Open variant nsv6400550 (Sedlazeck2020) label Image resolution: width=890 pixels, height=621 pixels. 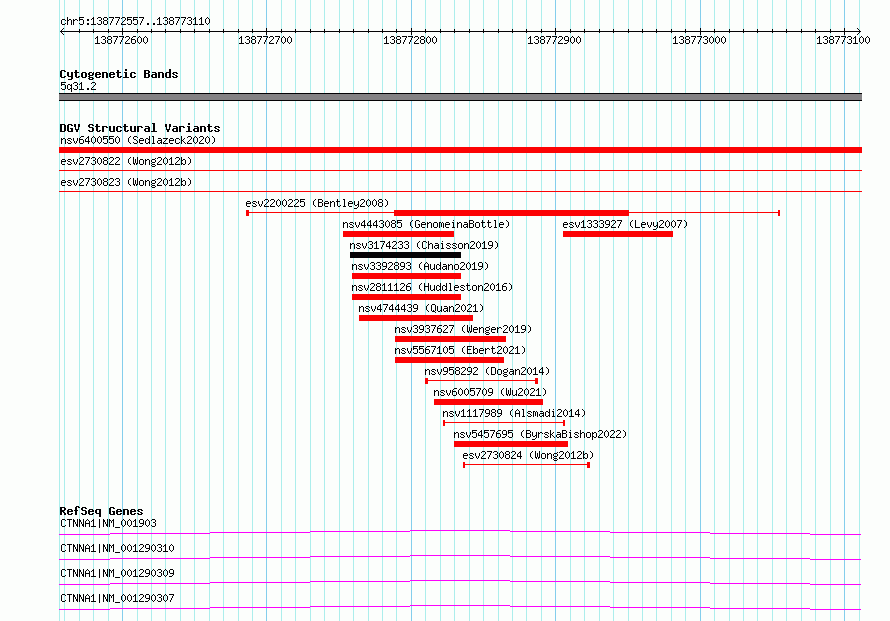tap(138, 140)
